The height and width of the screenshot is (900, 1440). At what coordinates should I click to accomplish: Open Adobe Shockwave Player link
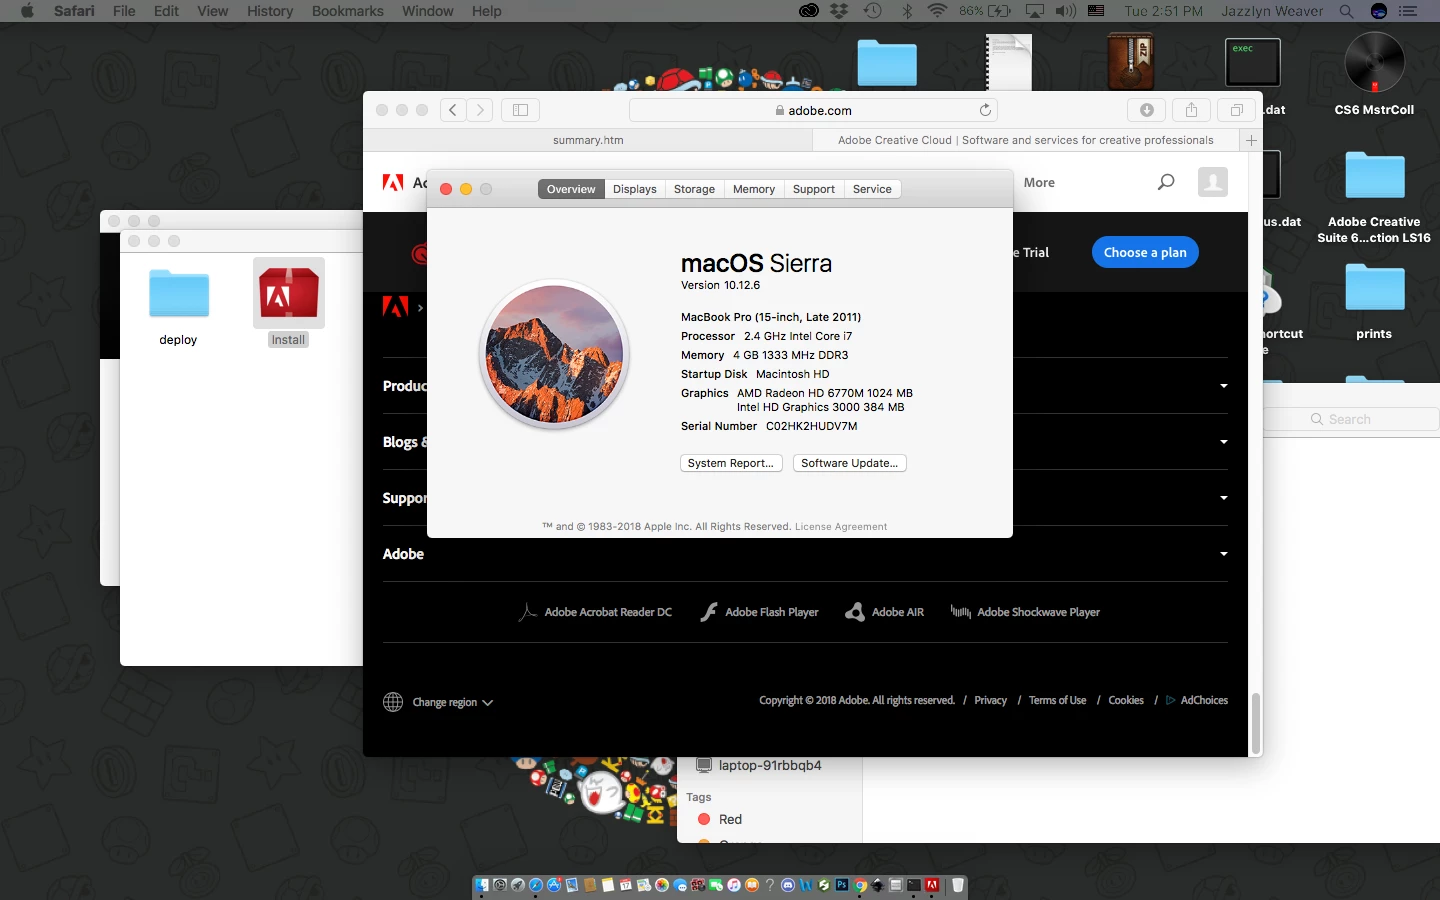coord(1025,612)
